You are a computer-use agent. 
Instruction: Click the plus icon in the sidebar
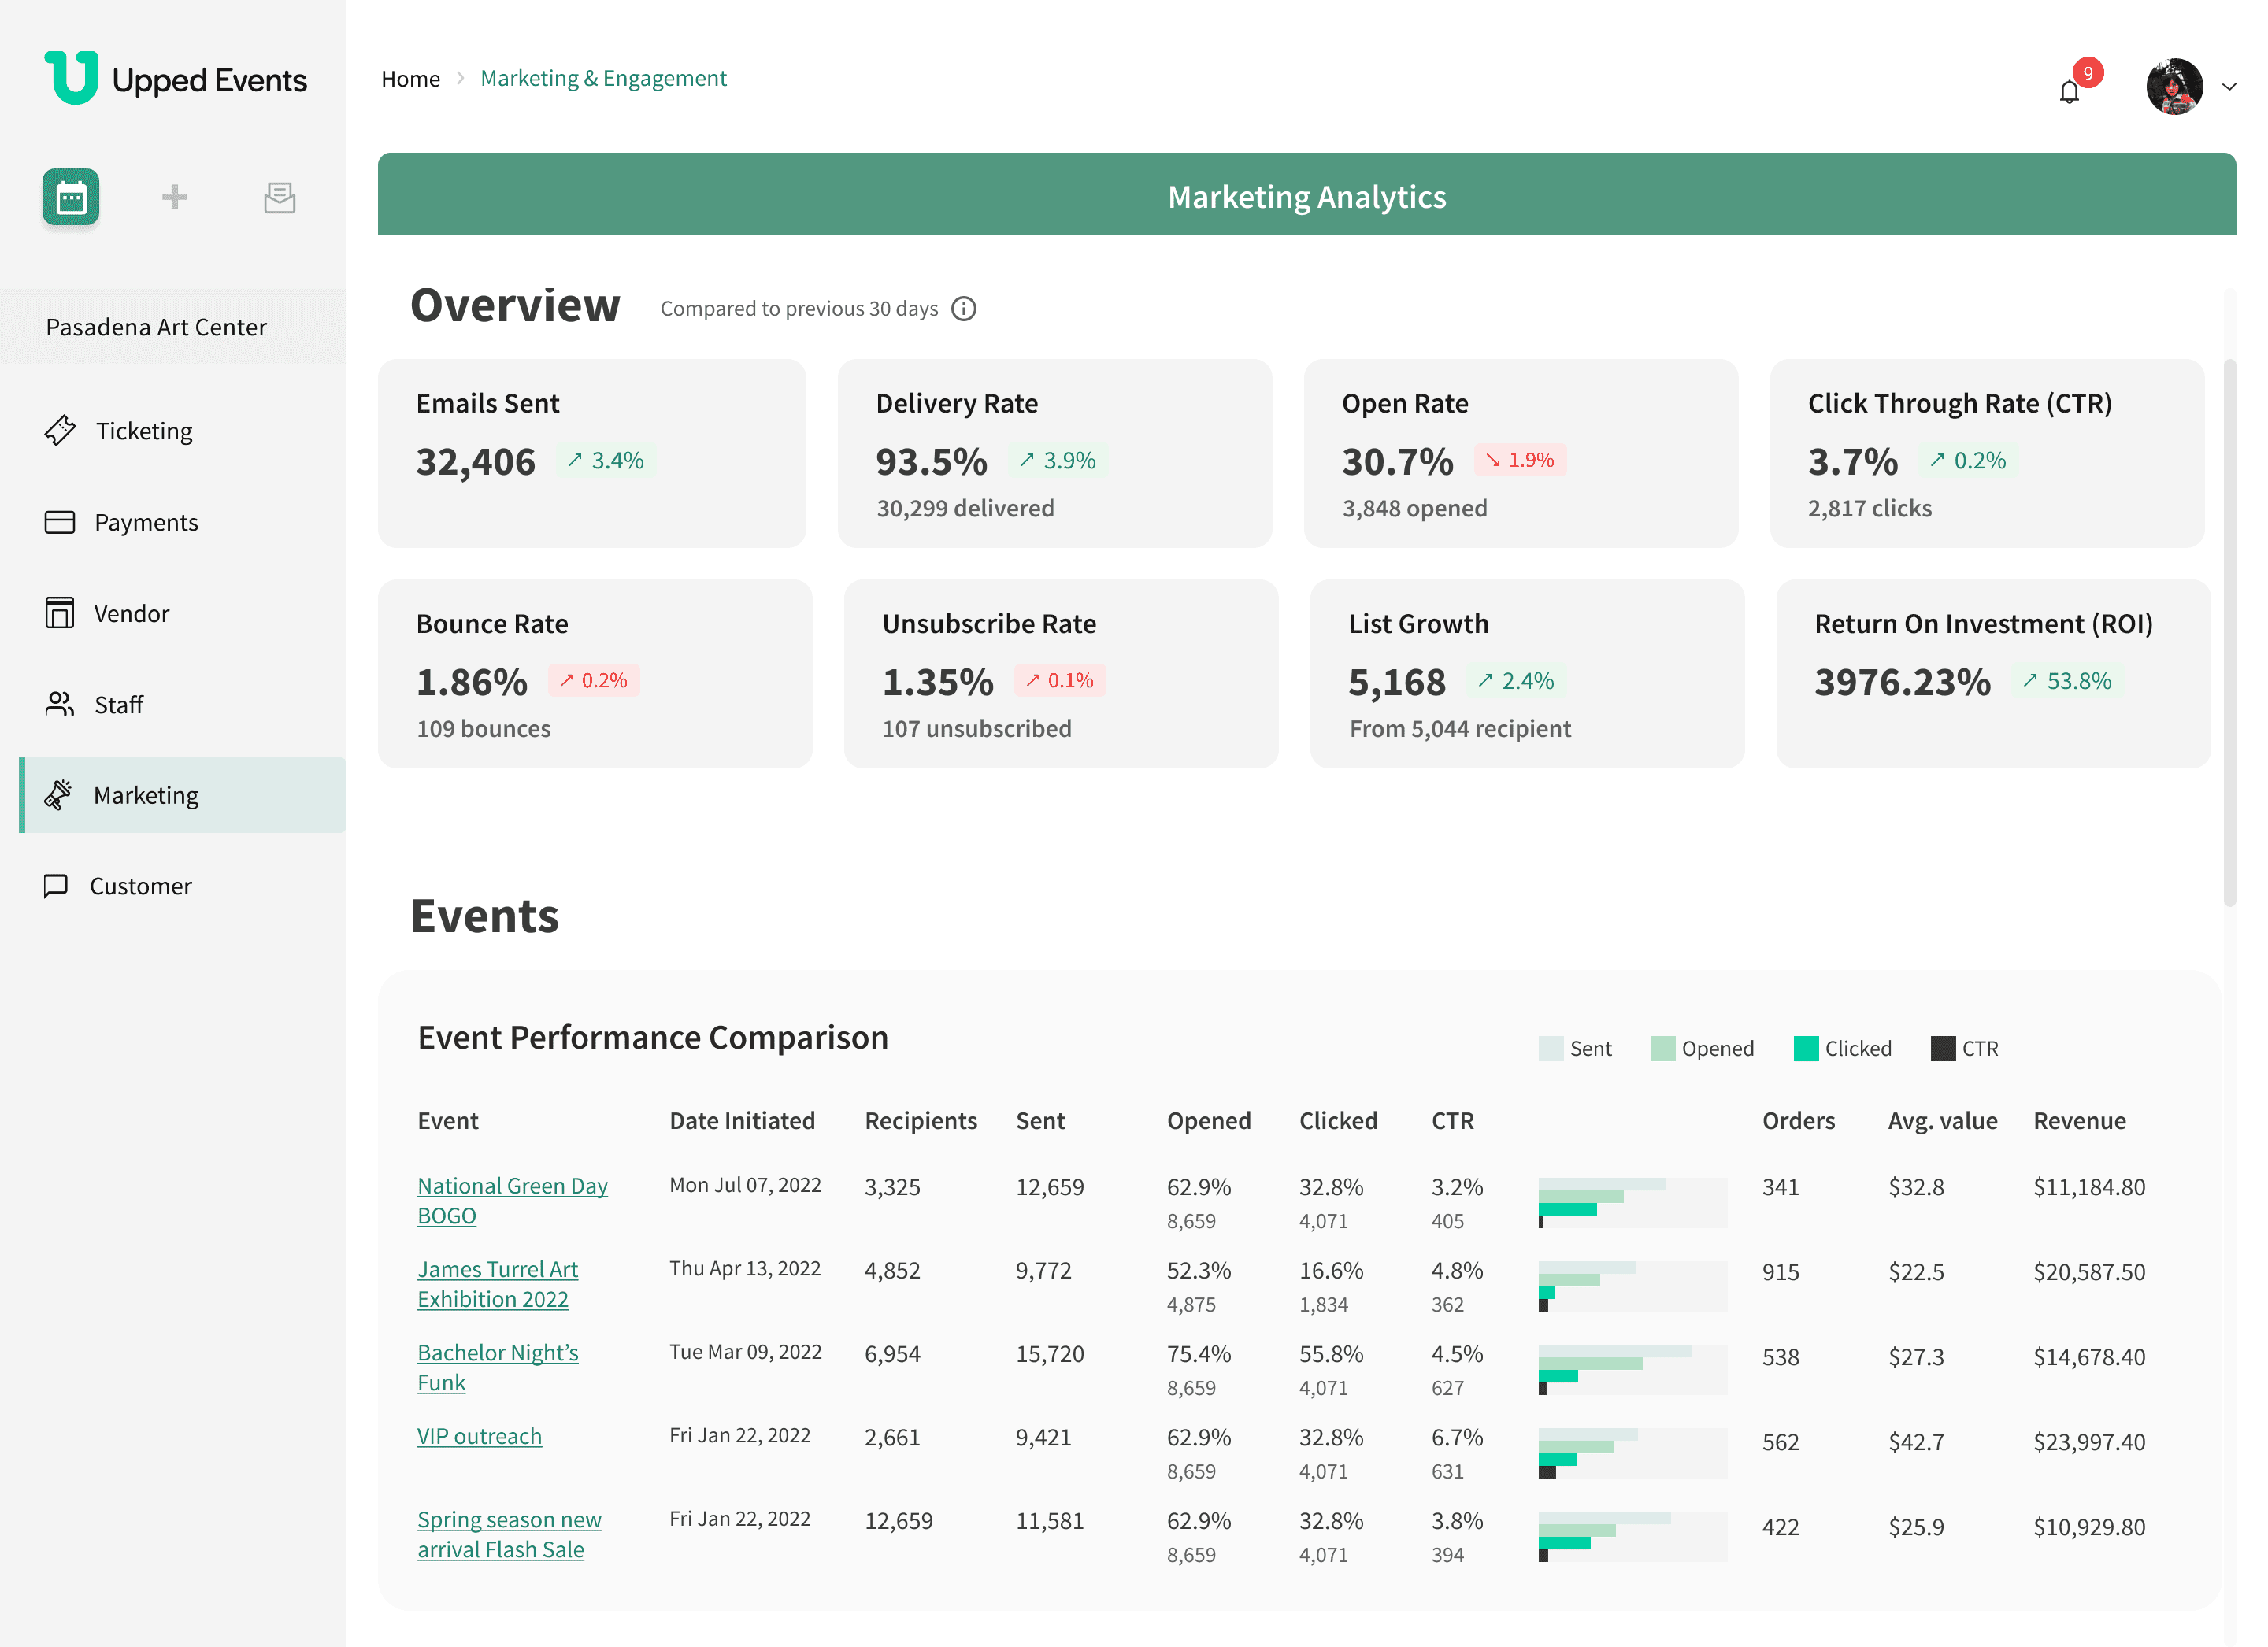[175, 197]
